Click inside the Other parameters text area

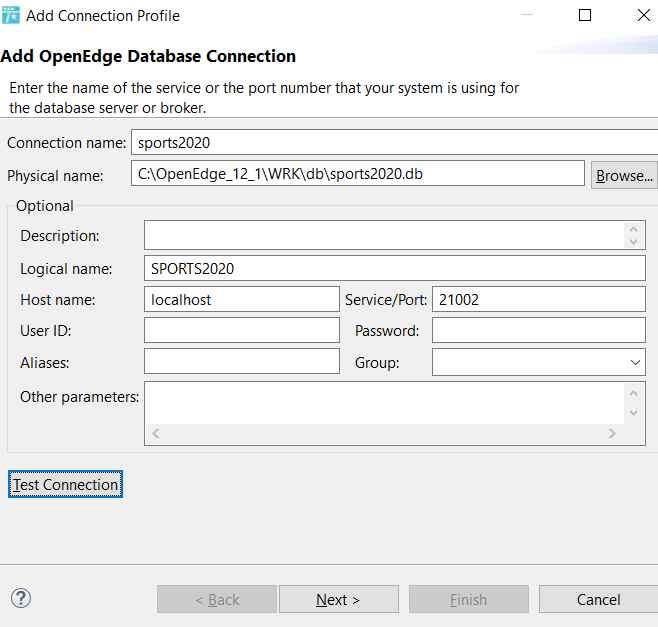pyautogui.click(x=384, y=403)
